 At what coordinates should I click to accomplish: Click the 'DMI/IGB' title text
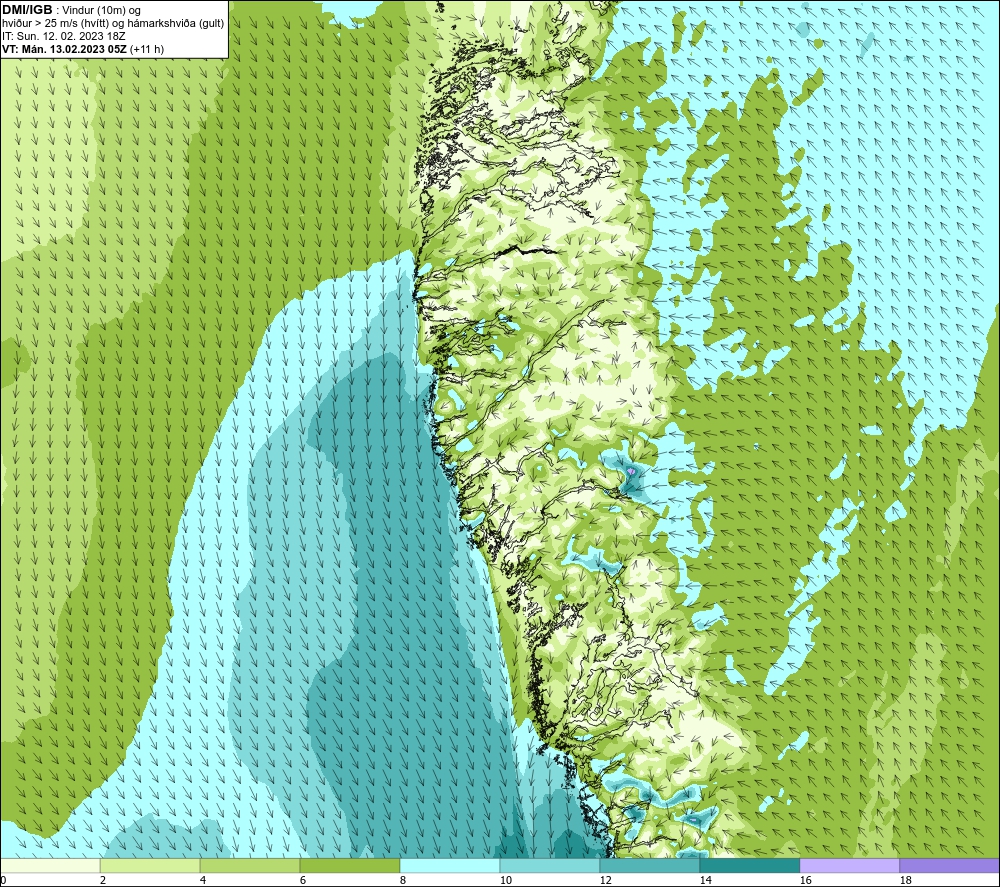tap(27, 10)
